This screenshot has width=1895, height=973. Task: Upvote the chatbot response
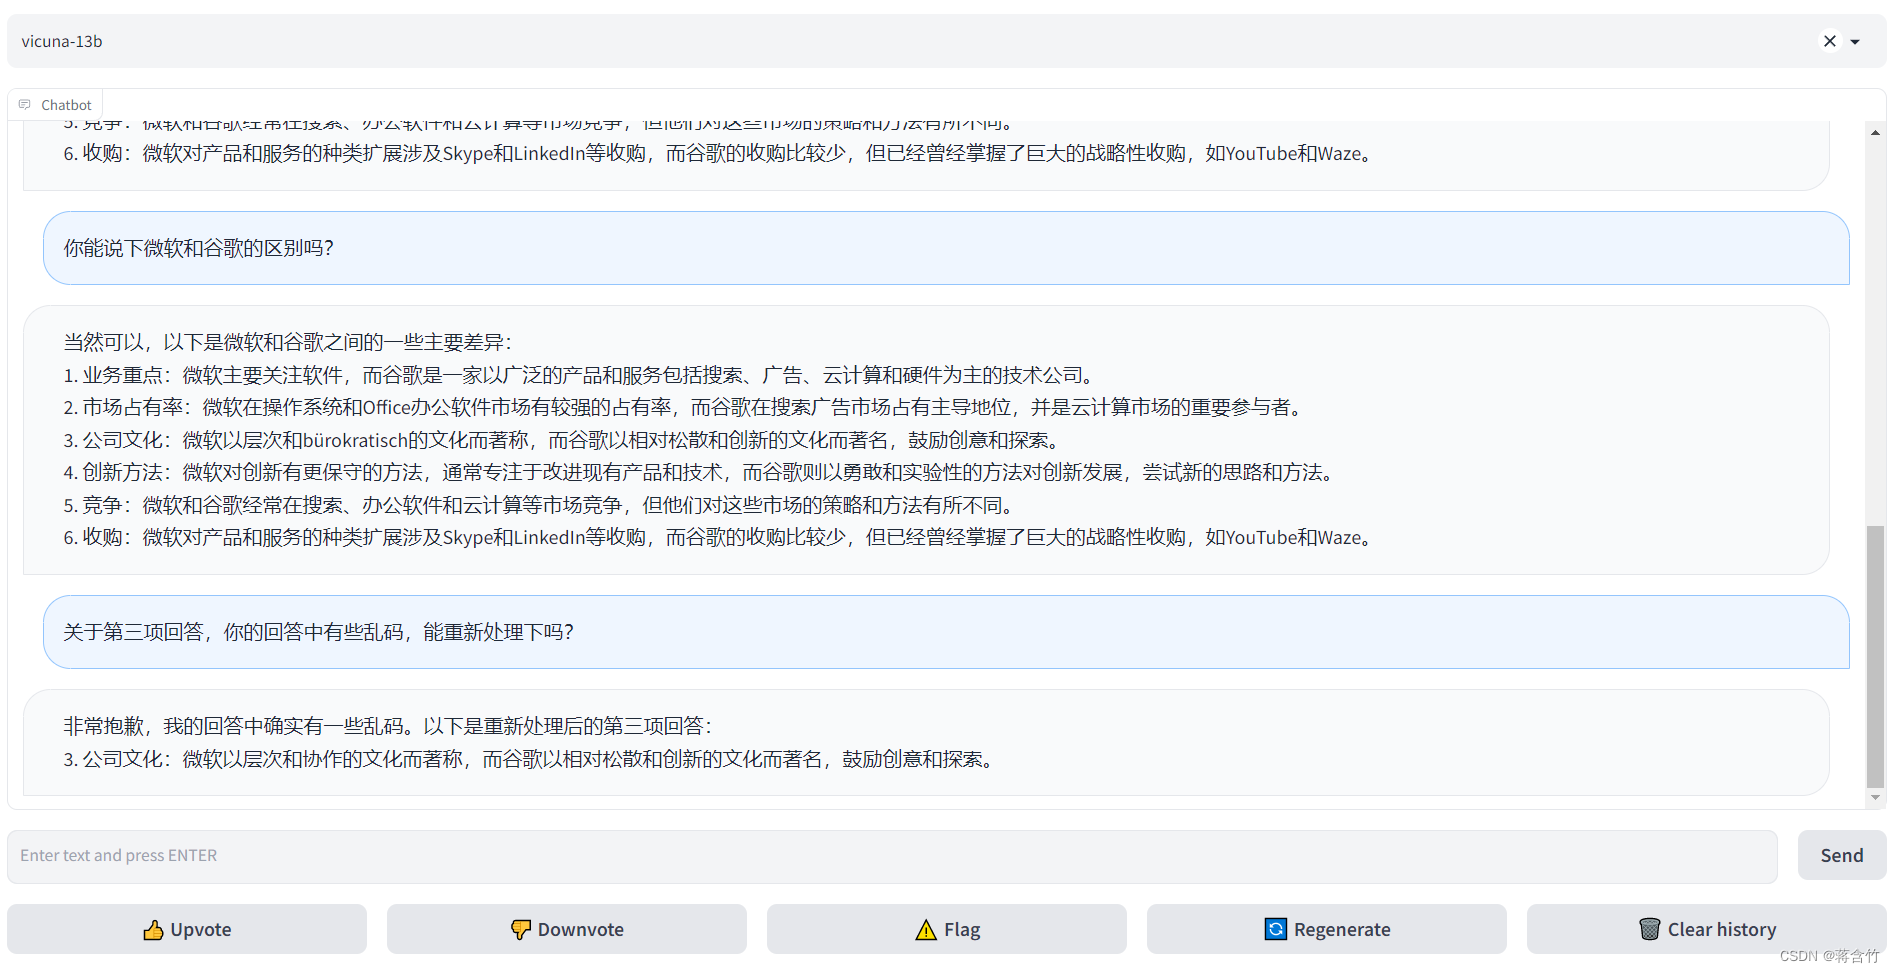pos(187,929)
